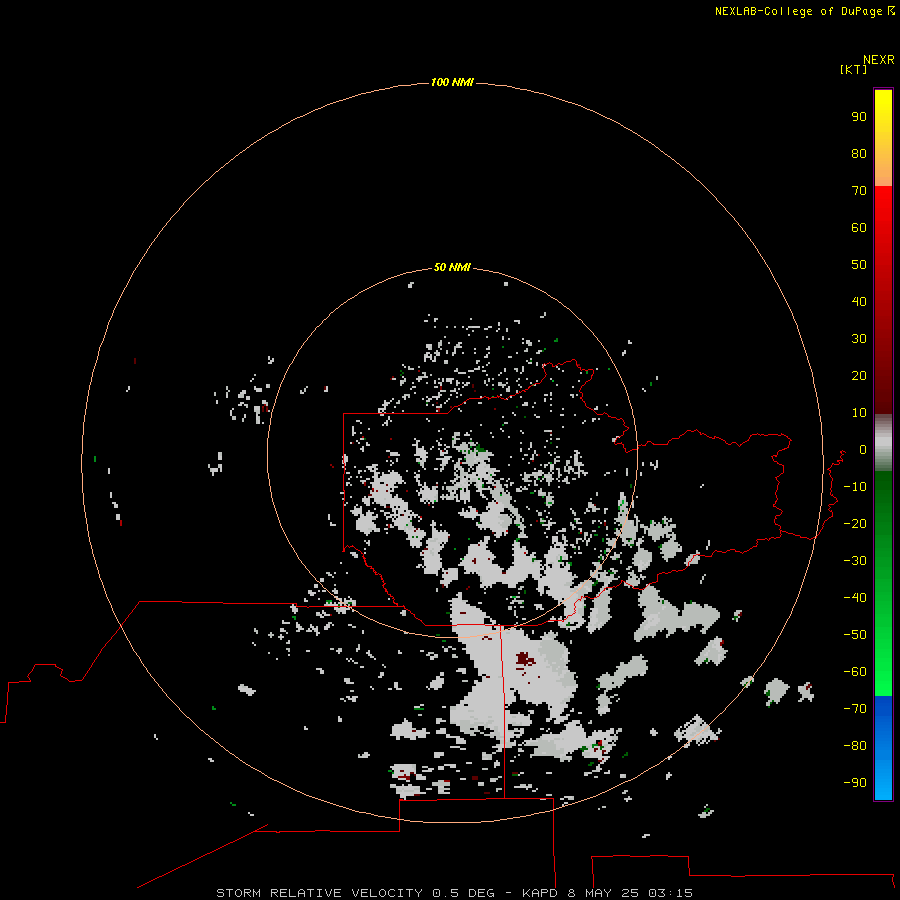
Task: Click the -30 tick label on scale
Action: [x=855, y=561]
